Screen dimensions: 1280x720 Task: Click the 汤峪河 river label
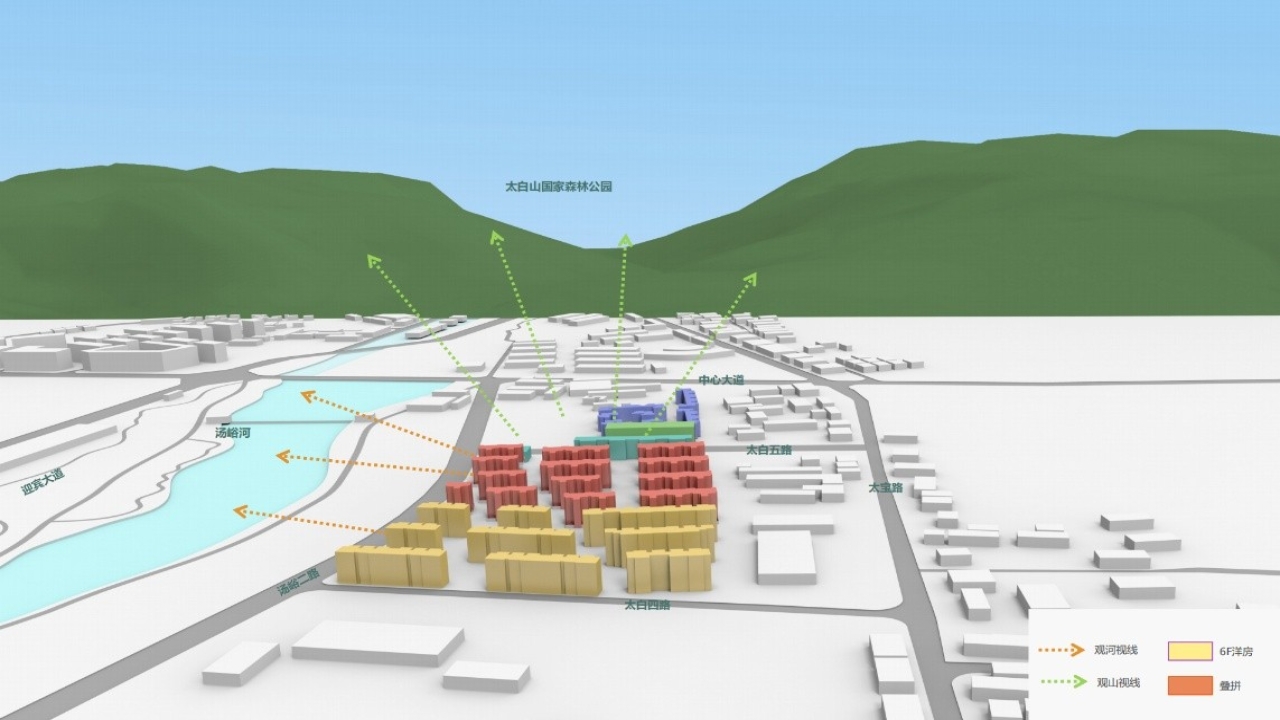232,432
